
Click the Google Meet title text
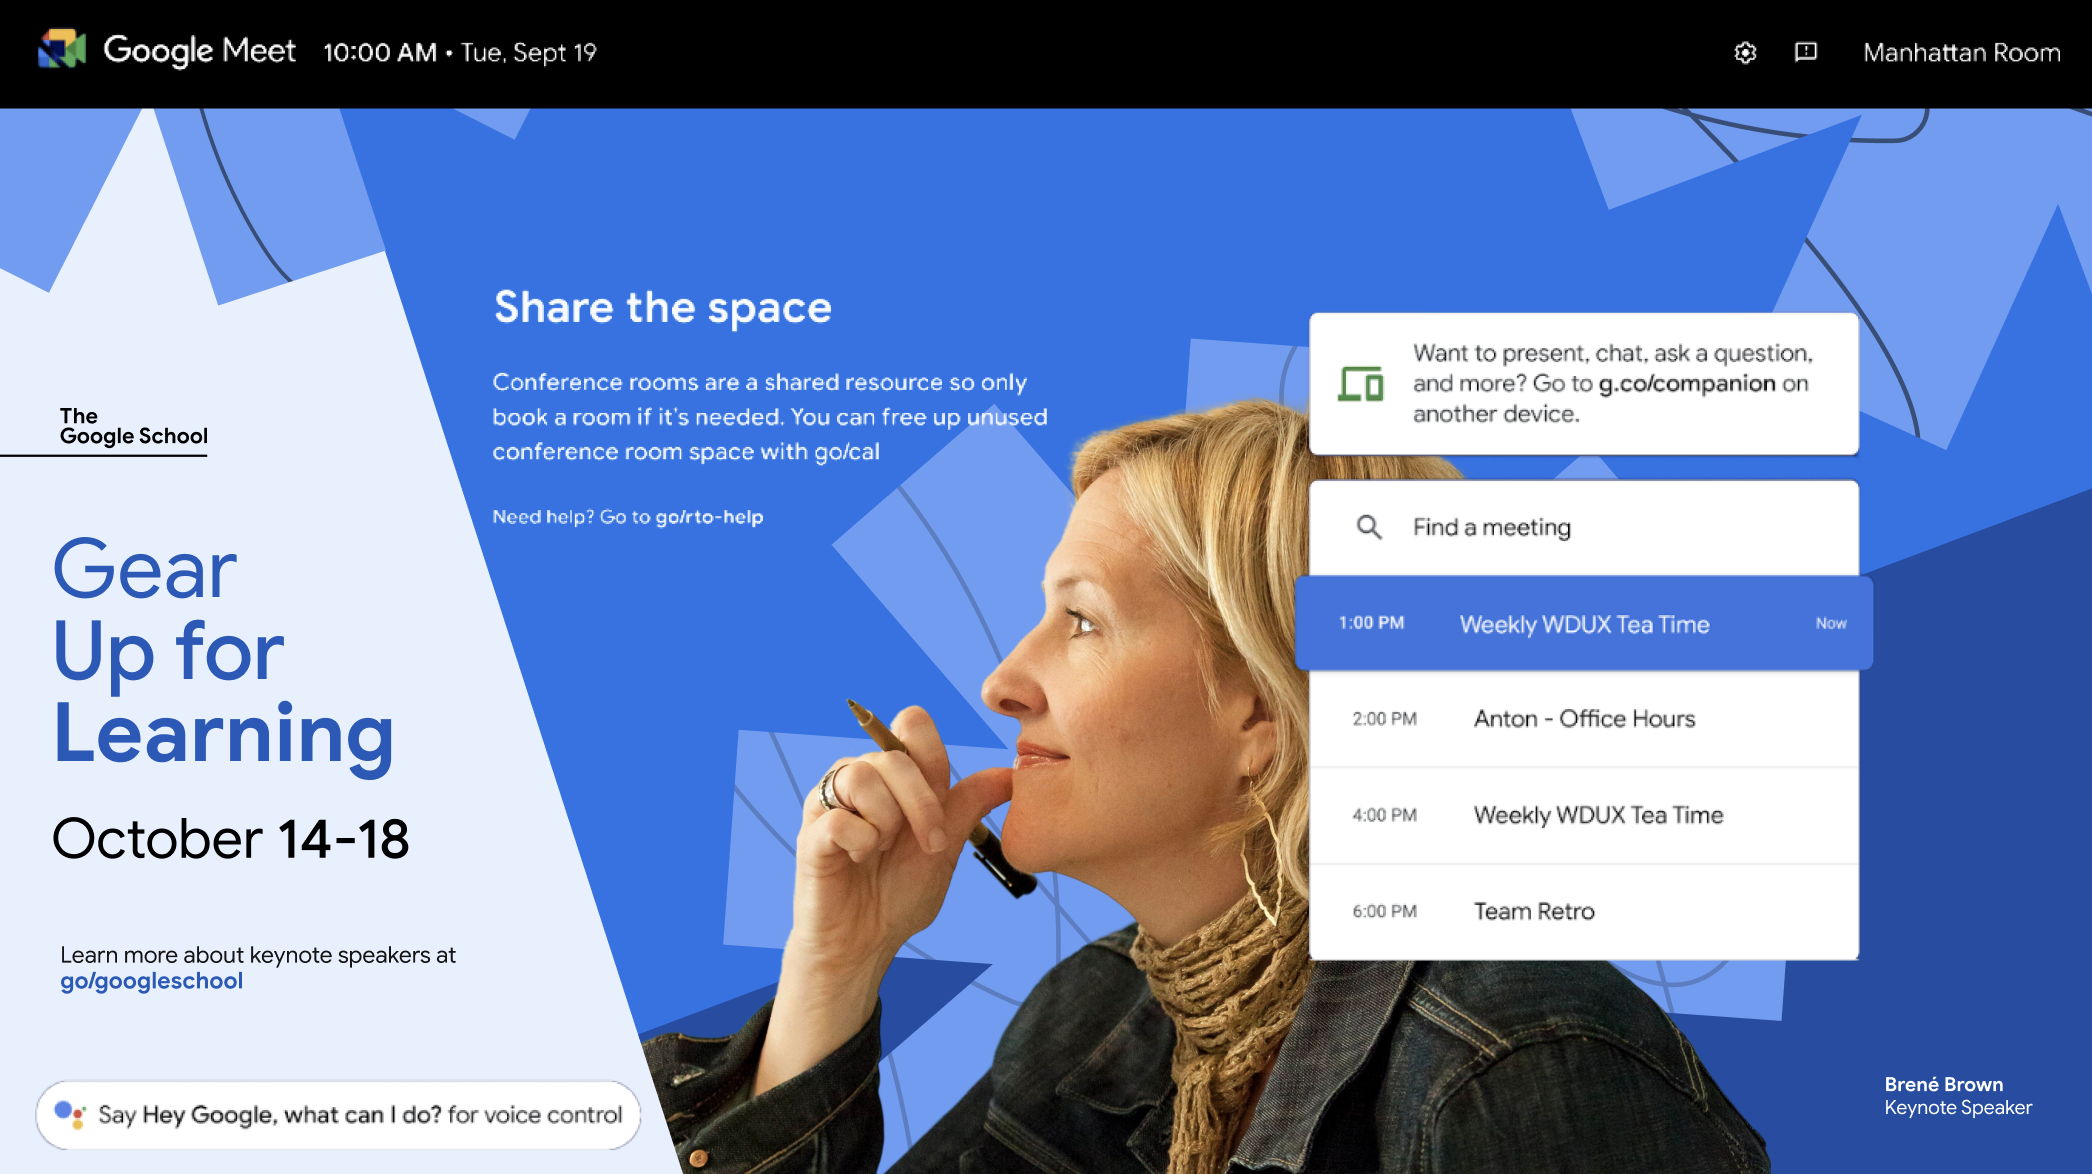point(199,50)
